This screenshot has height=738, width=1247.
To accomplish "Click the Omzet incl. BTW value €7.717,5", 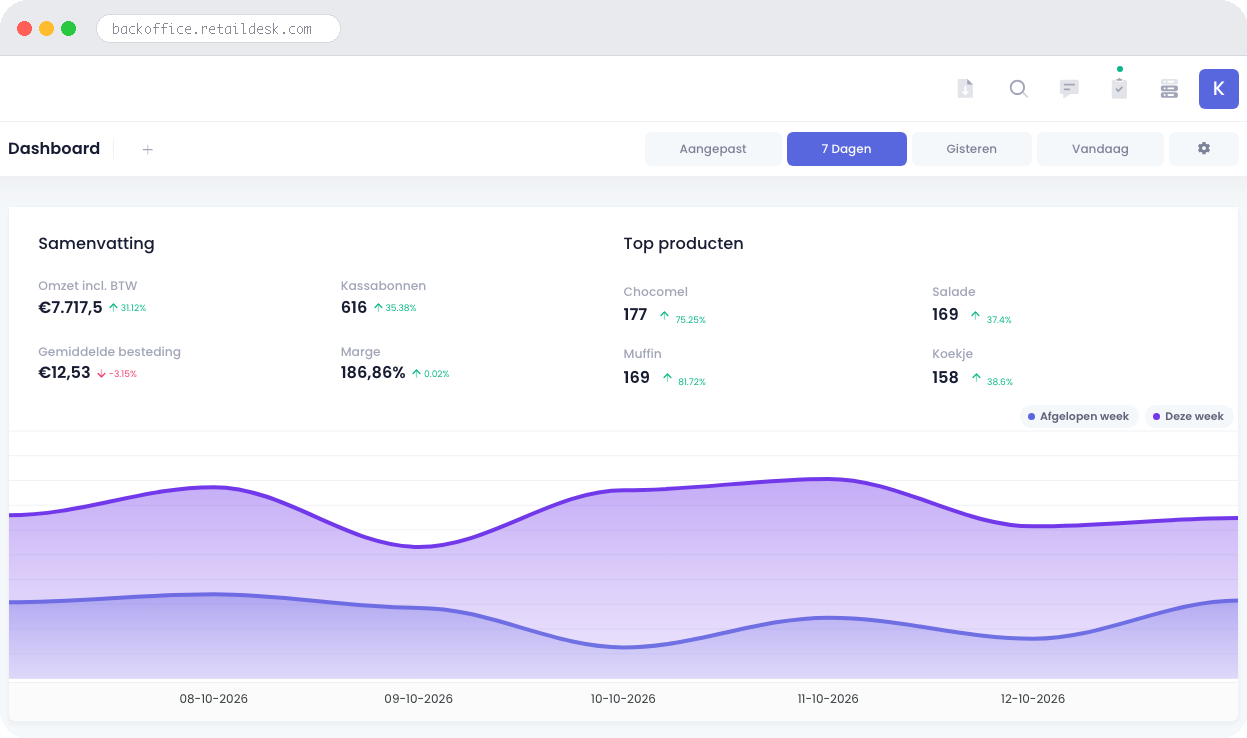I will coord(70,307).
